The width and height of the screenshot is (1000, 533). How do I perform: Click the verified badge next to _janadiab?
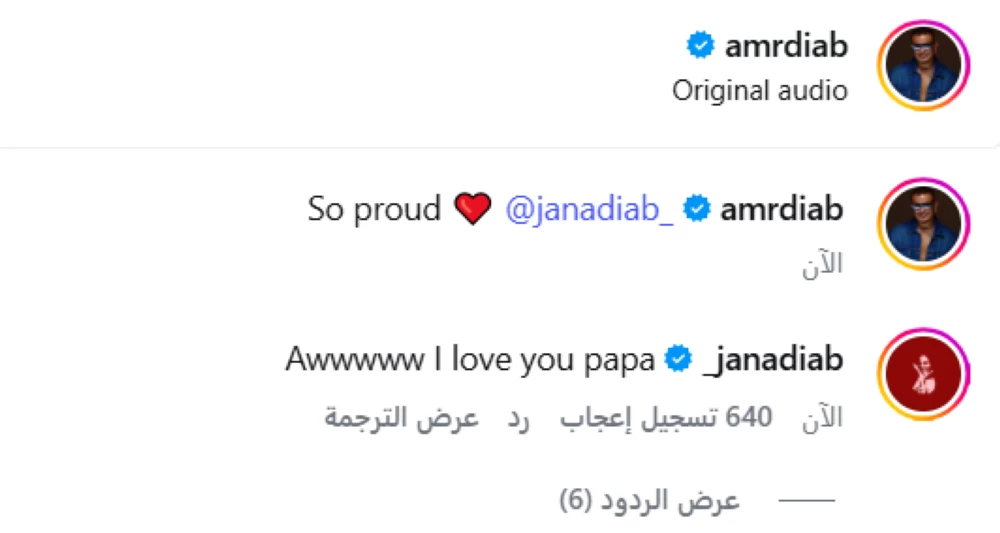click(680, 359)
